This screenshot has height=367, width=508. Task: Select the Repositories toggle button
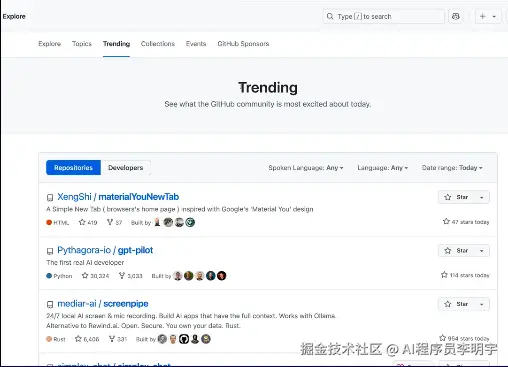[x=73, y=167]
